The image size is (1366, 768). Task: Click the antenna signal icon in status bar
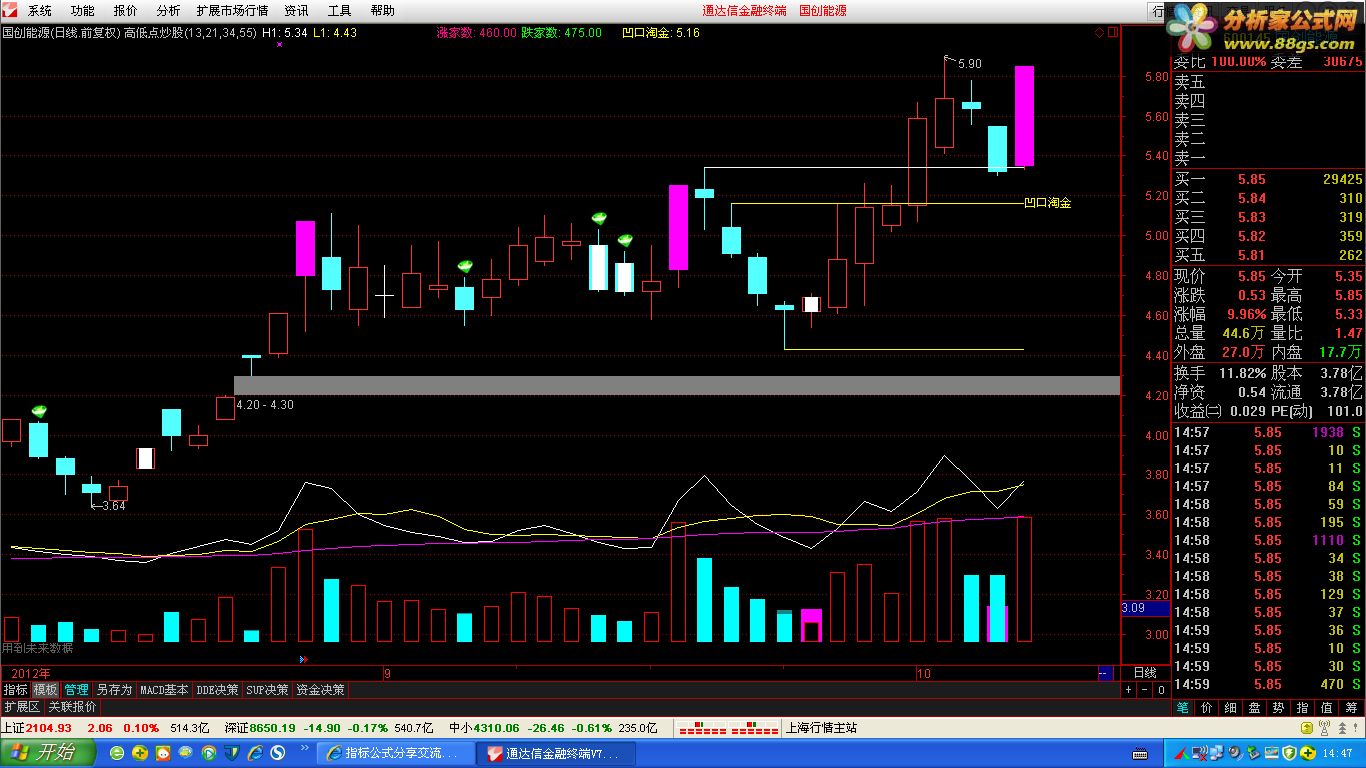[x=1324, y=727]
